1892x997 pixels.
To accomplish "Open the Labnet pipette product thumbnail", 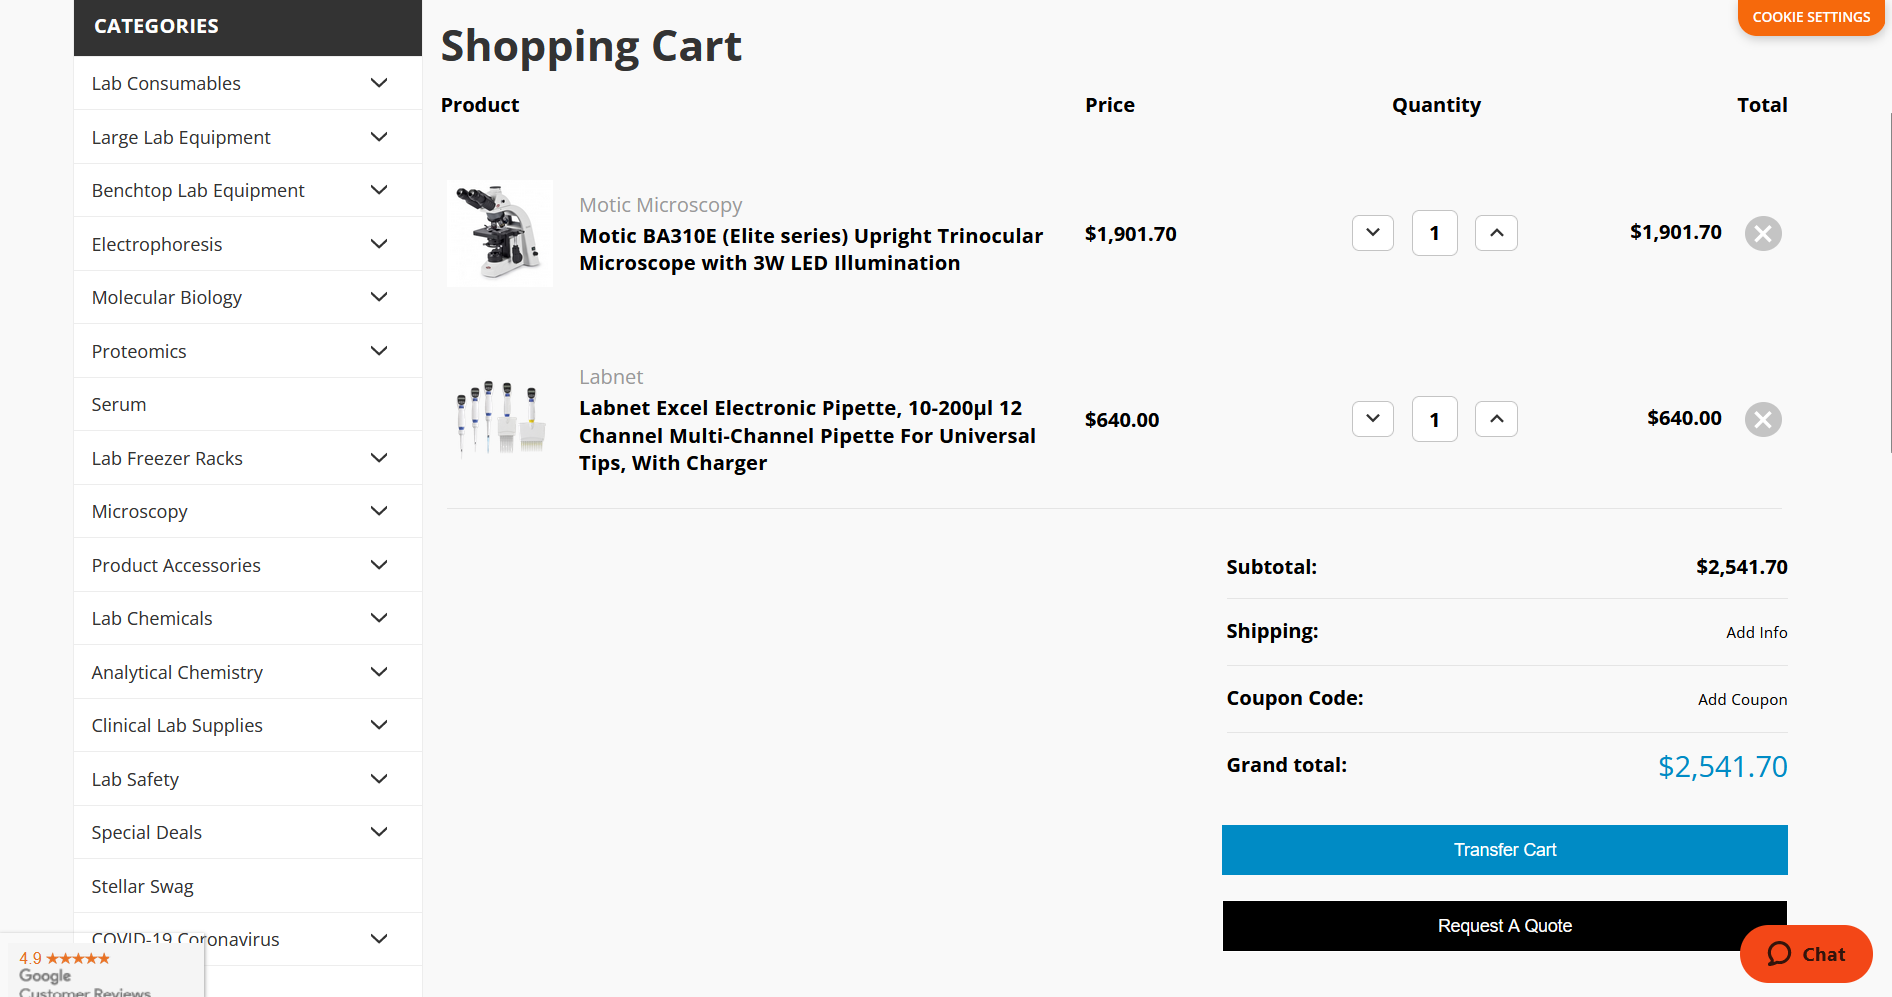I will coord(500,419).
